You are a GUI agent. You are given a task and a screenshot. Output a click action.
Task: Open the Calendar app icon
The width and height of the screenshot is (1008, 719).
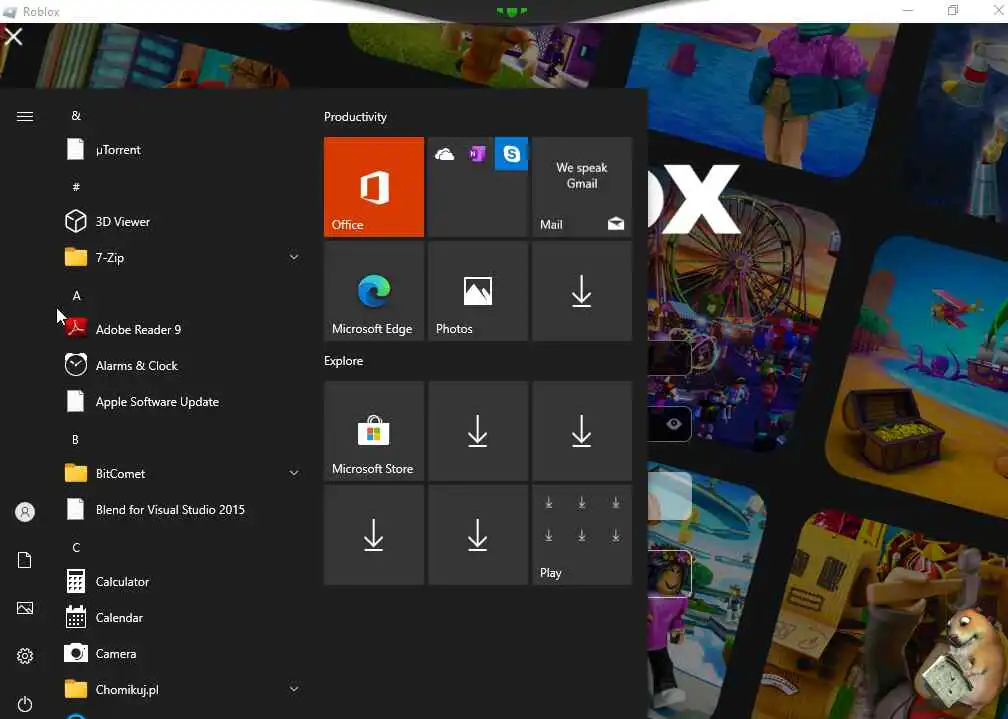click(x=76, y=617)
